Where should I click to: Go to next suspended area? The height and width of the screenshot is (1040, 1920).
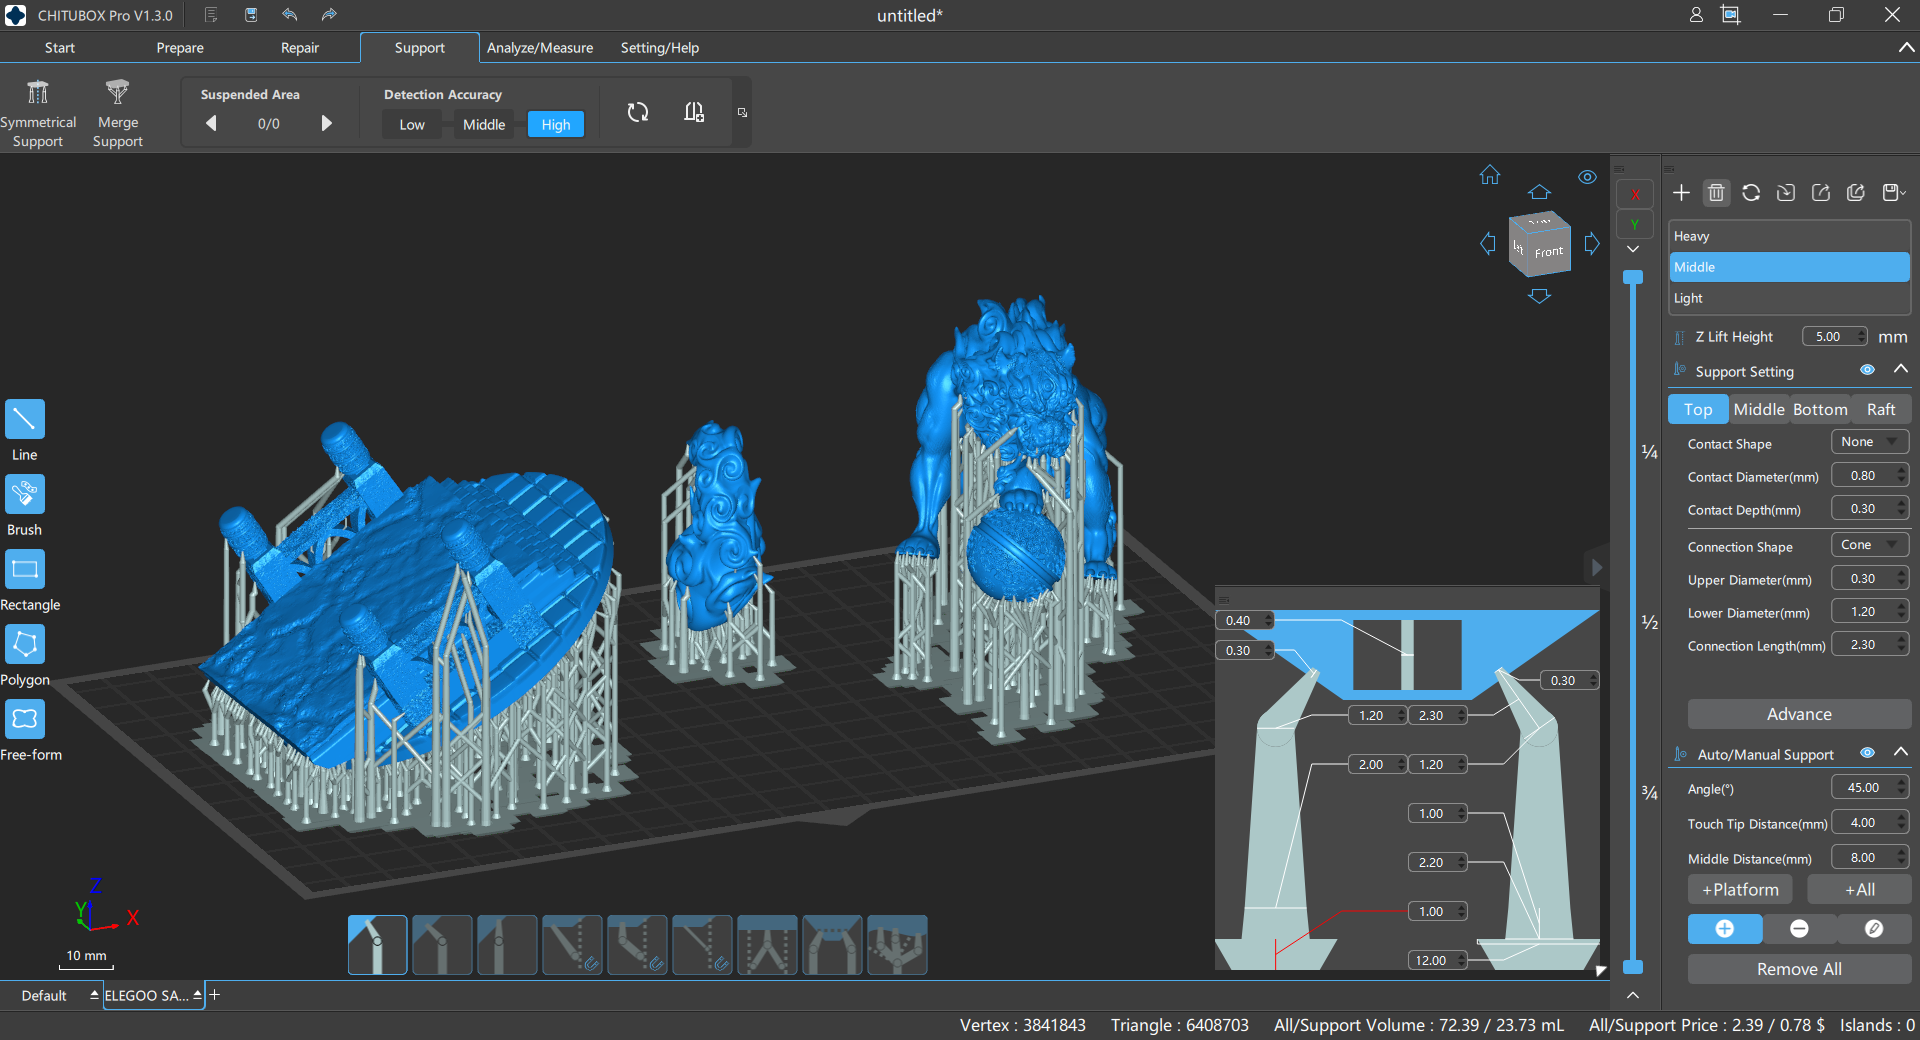tap(326, 123)
